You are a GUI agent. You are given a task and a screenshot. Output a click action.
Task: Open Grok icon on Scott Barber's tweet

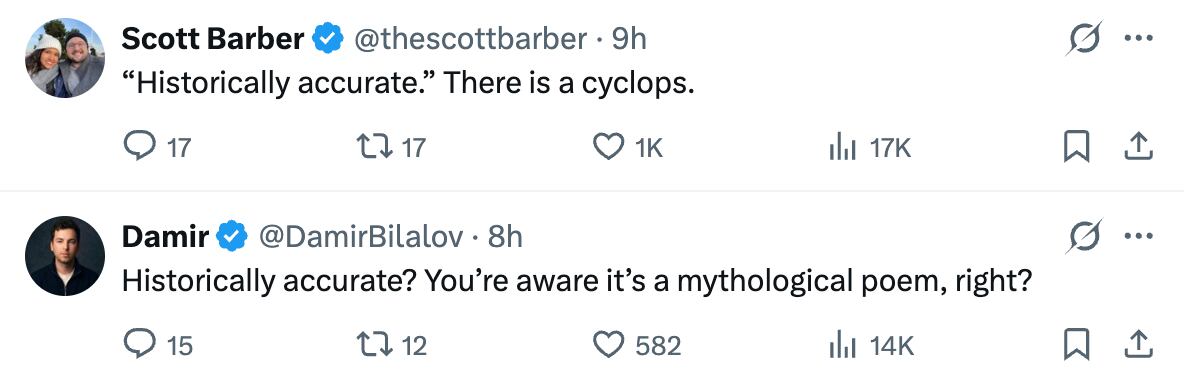click(x=1084, y=38)
